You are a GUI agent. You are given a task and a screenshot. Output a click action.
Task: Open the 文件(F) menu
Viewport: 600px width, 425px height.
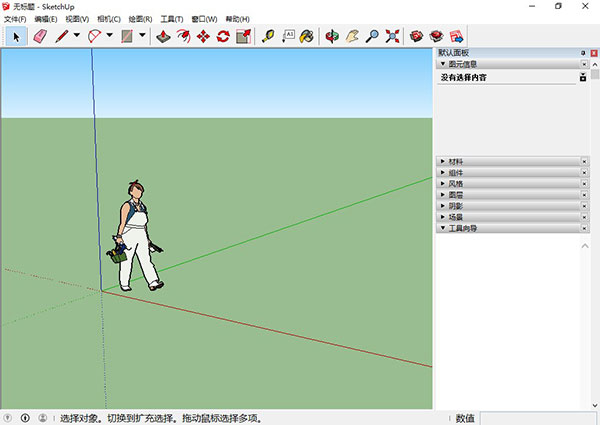(x=15, y=19)
